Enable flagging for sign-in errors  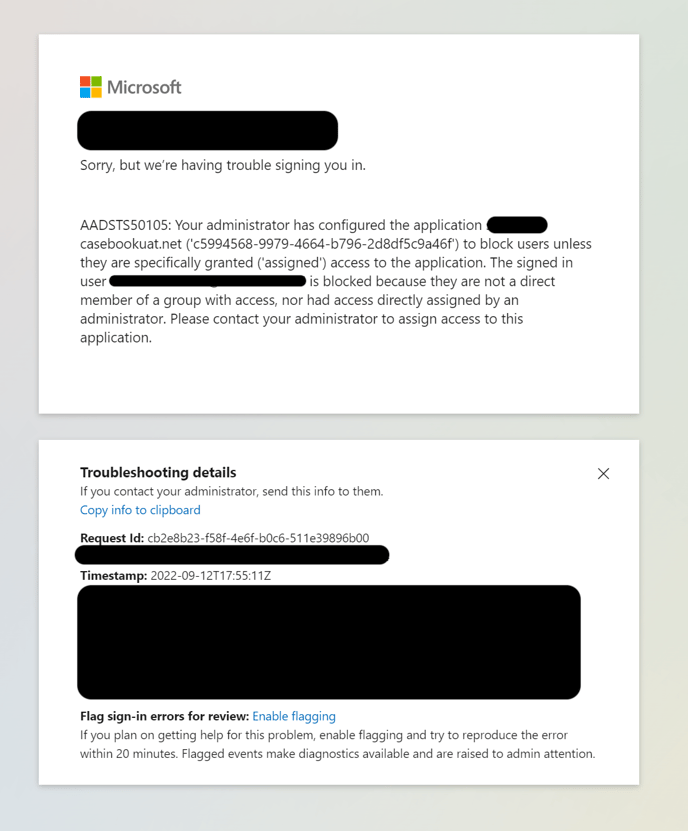pos(294,716)
